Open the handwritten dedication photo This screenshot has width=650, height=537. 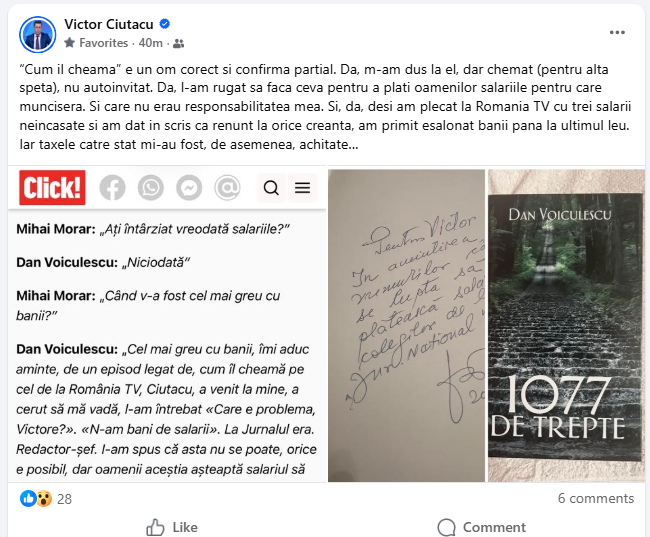point(406,326)
